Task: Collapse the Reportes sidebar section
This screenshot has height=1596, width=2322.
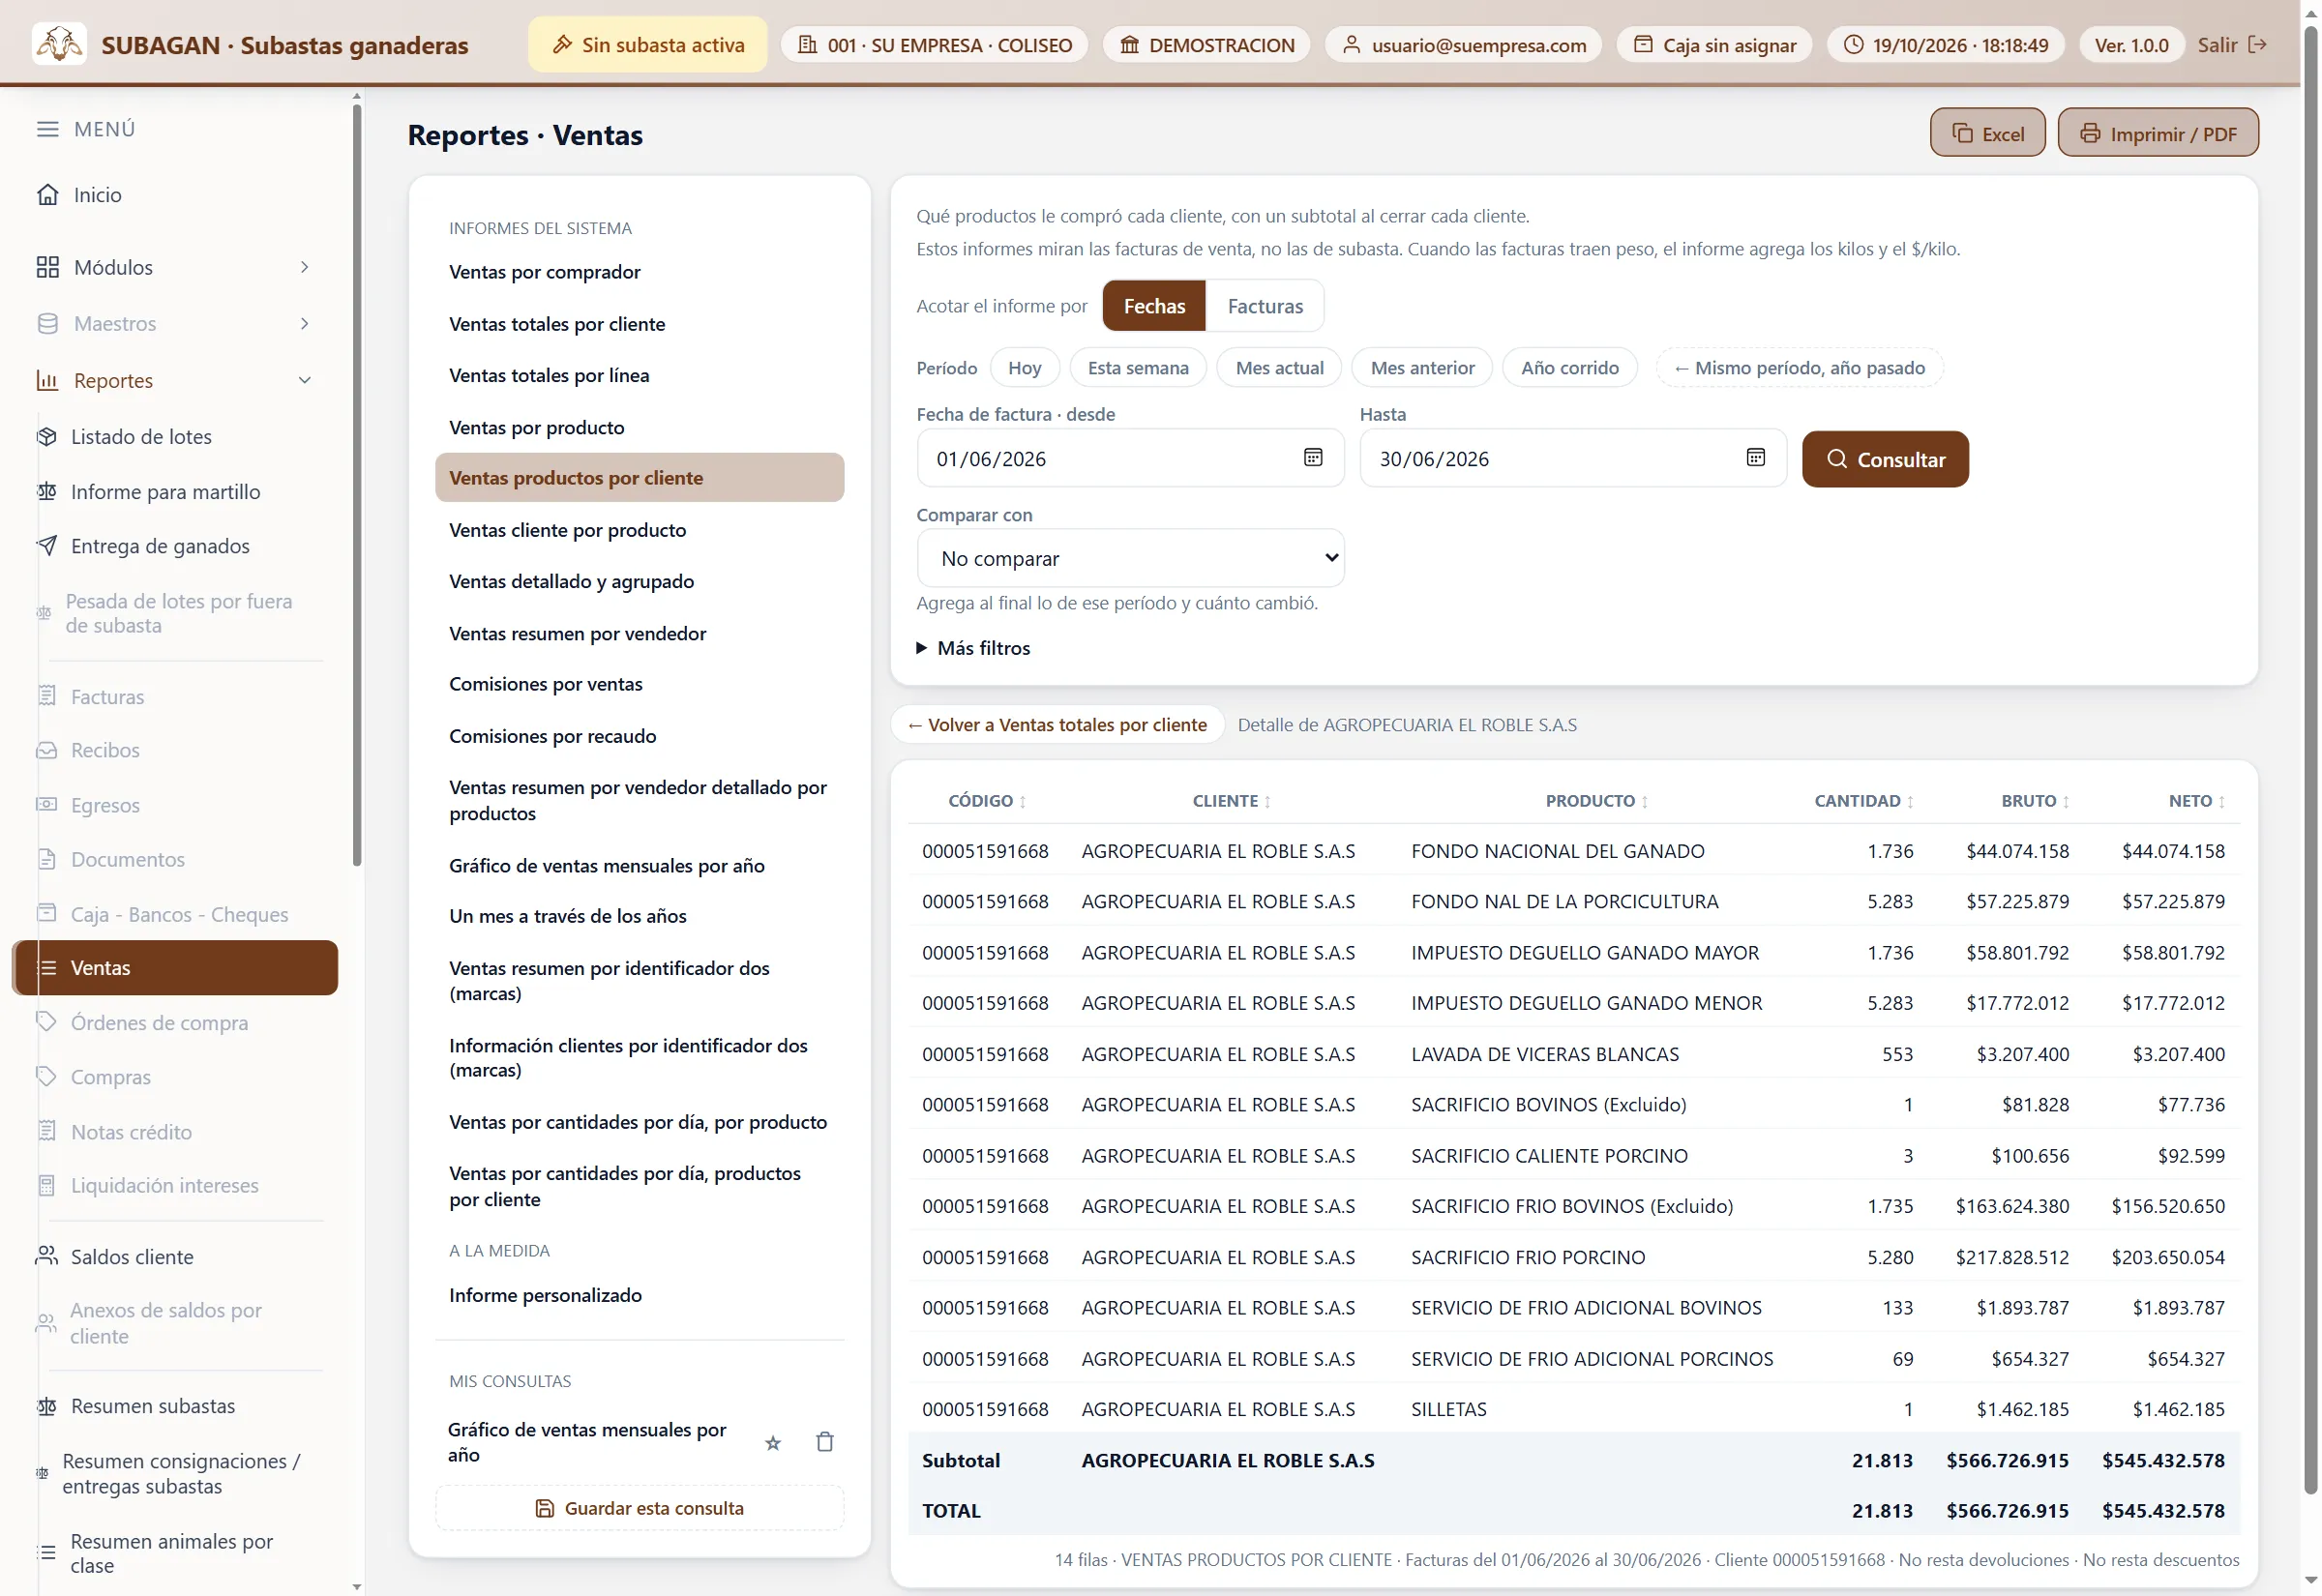Action: [x=175, y=380]
